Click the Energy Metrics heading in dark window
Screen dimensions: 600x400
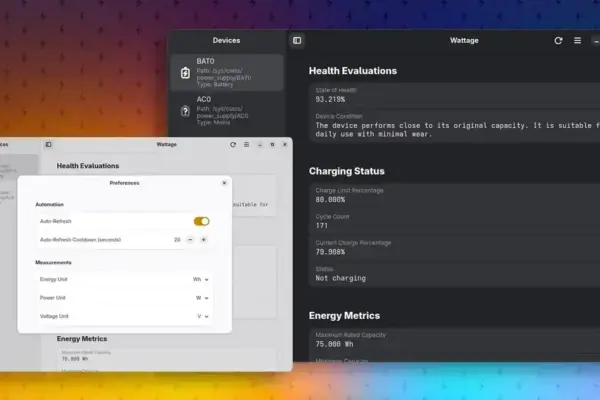(344, 316)
